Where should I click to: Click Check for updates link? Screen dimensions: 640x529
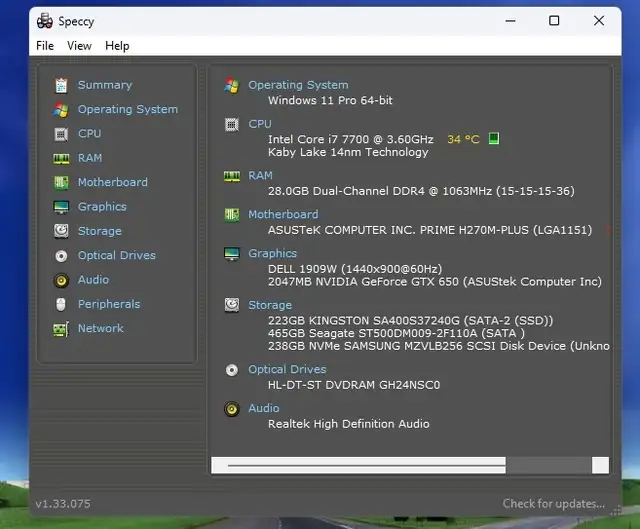(553, 504)
